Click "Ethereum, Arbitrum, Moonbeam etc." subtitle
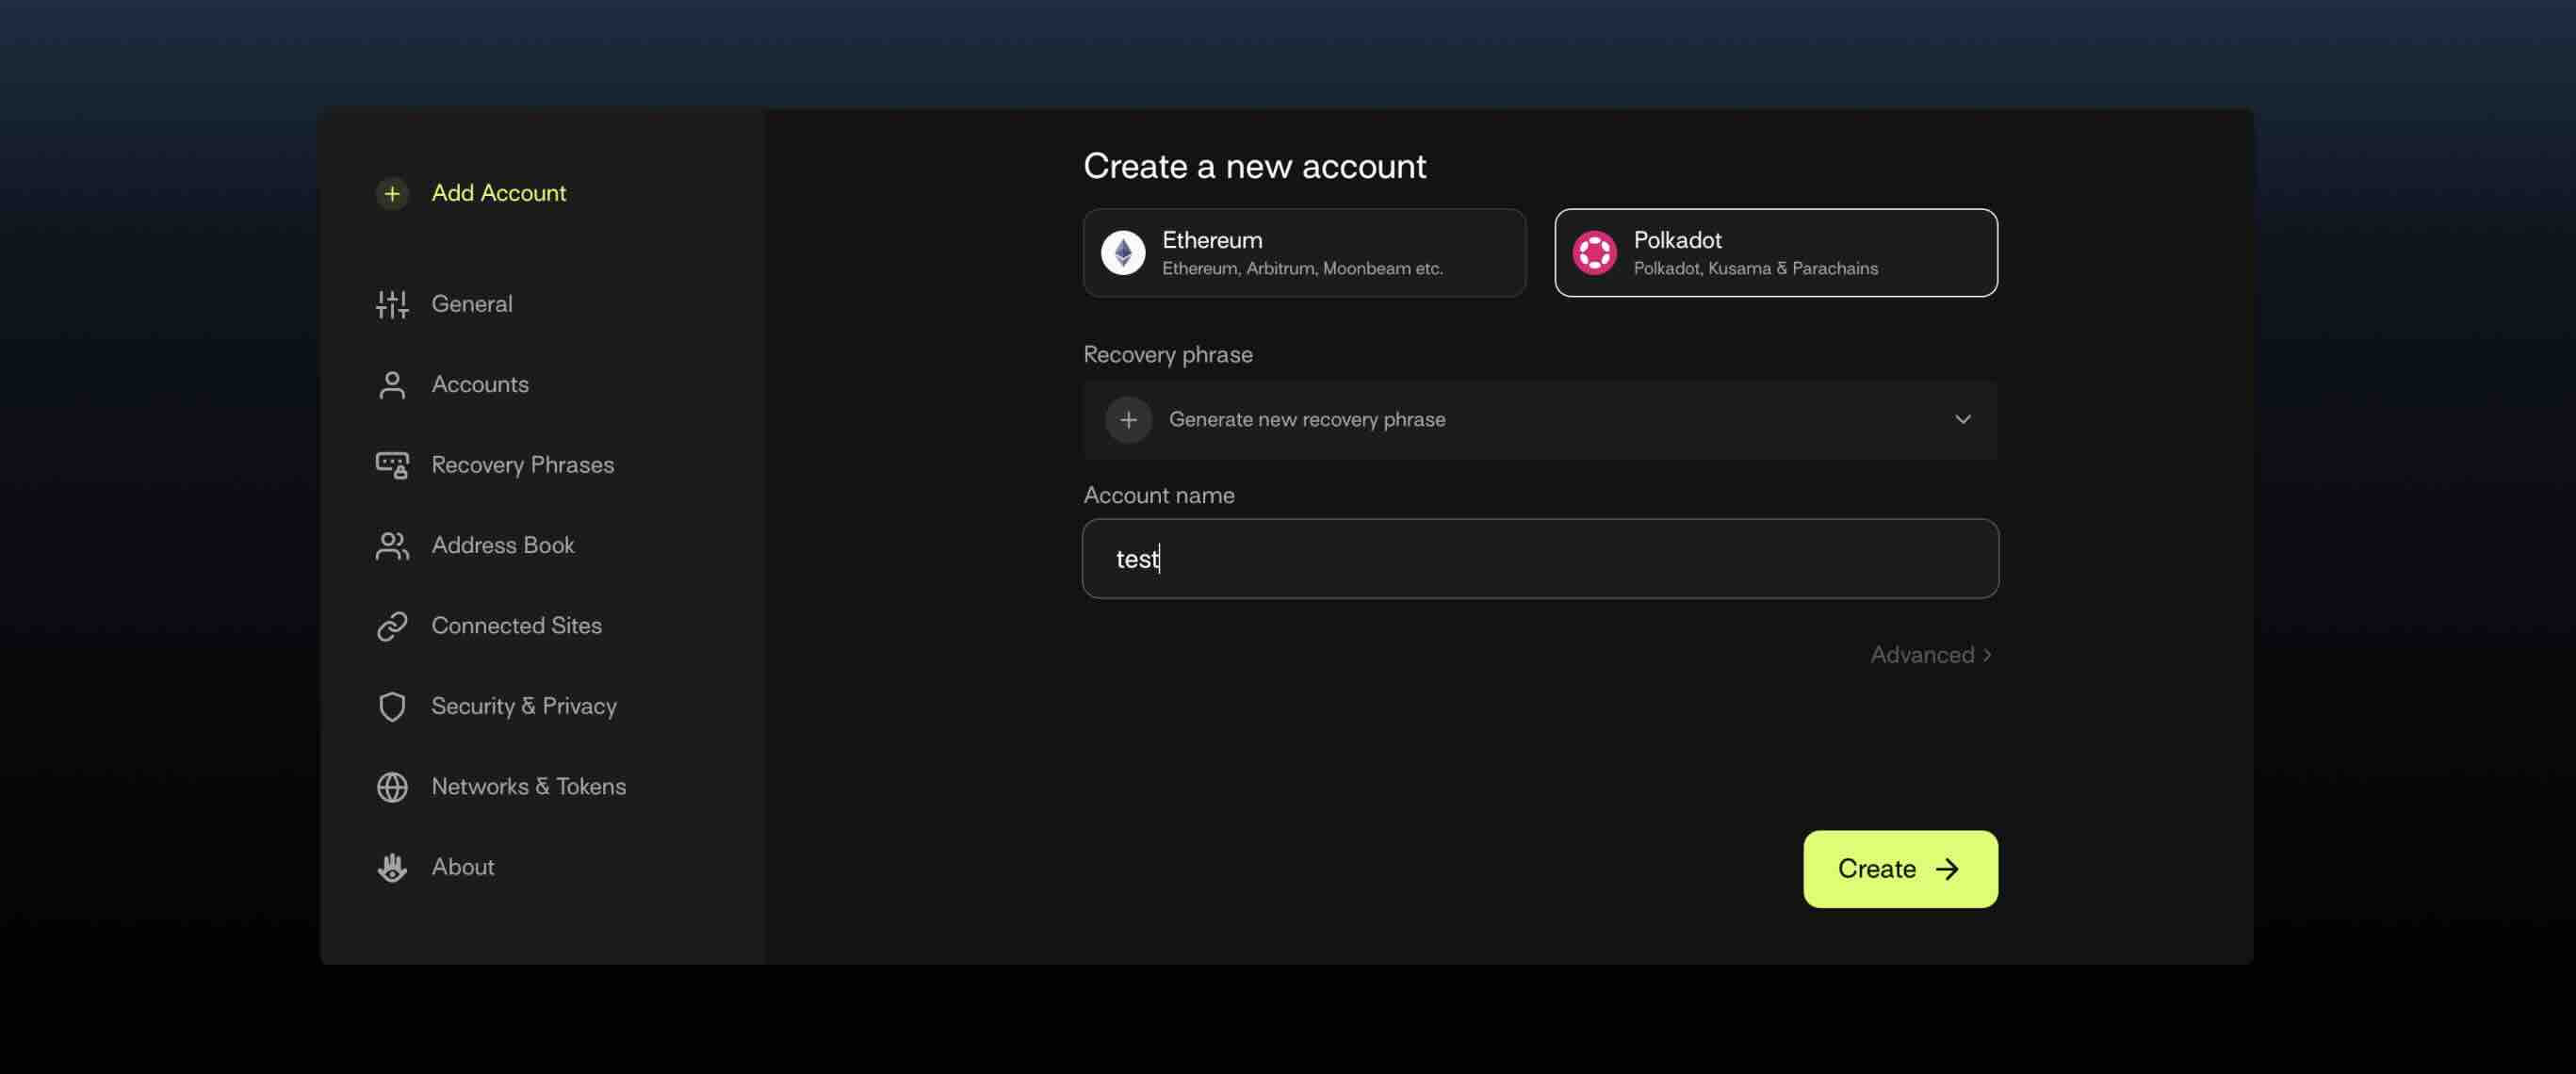Viewport: 2576px width, 1074px height. [x=1302, y=269]
